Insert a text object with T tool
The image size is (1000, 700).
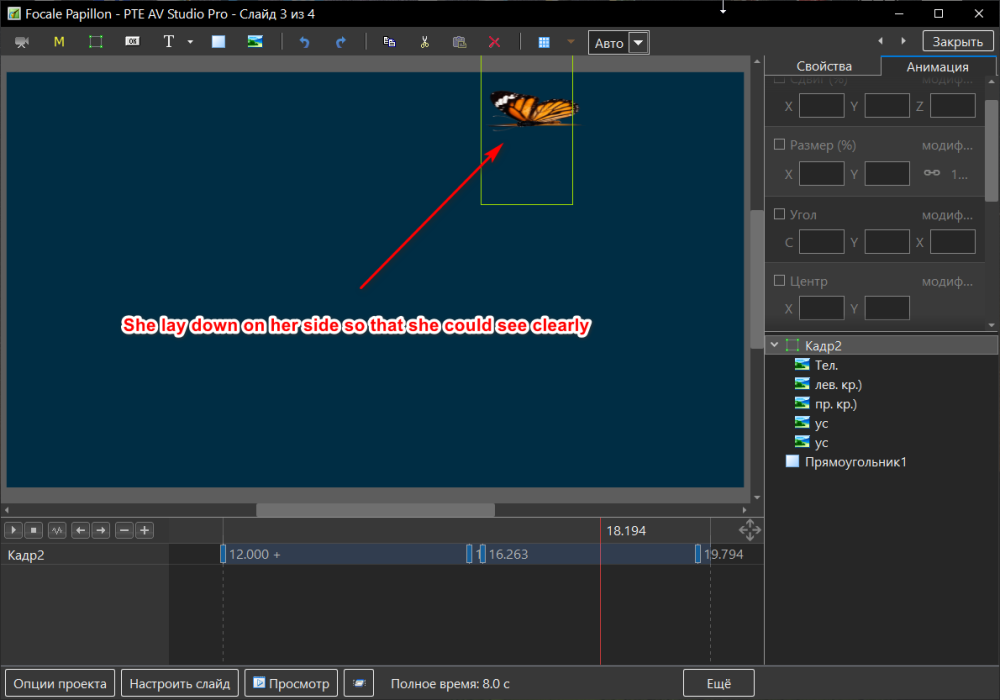168,42
